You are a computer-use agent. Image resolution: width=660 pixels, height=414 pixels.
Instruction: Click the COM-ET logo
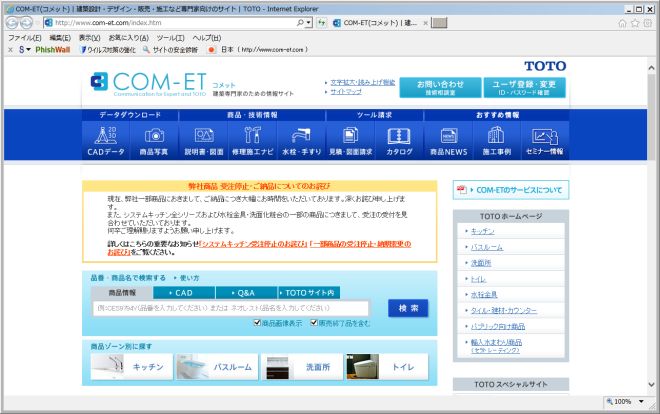click(x=149, y=83)
